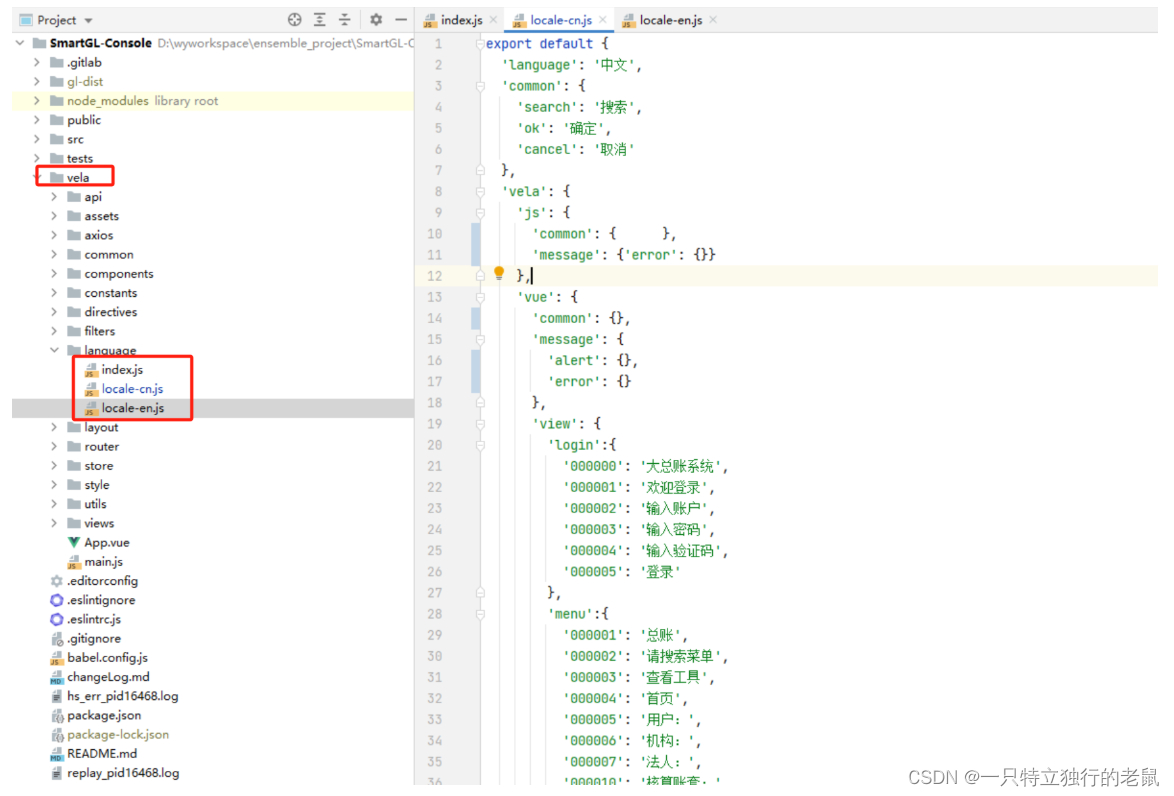1174x796 pixels.
Task: Close the locale-en.js tab
Action: coord(713,20)
